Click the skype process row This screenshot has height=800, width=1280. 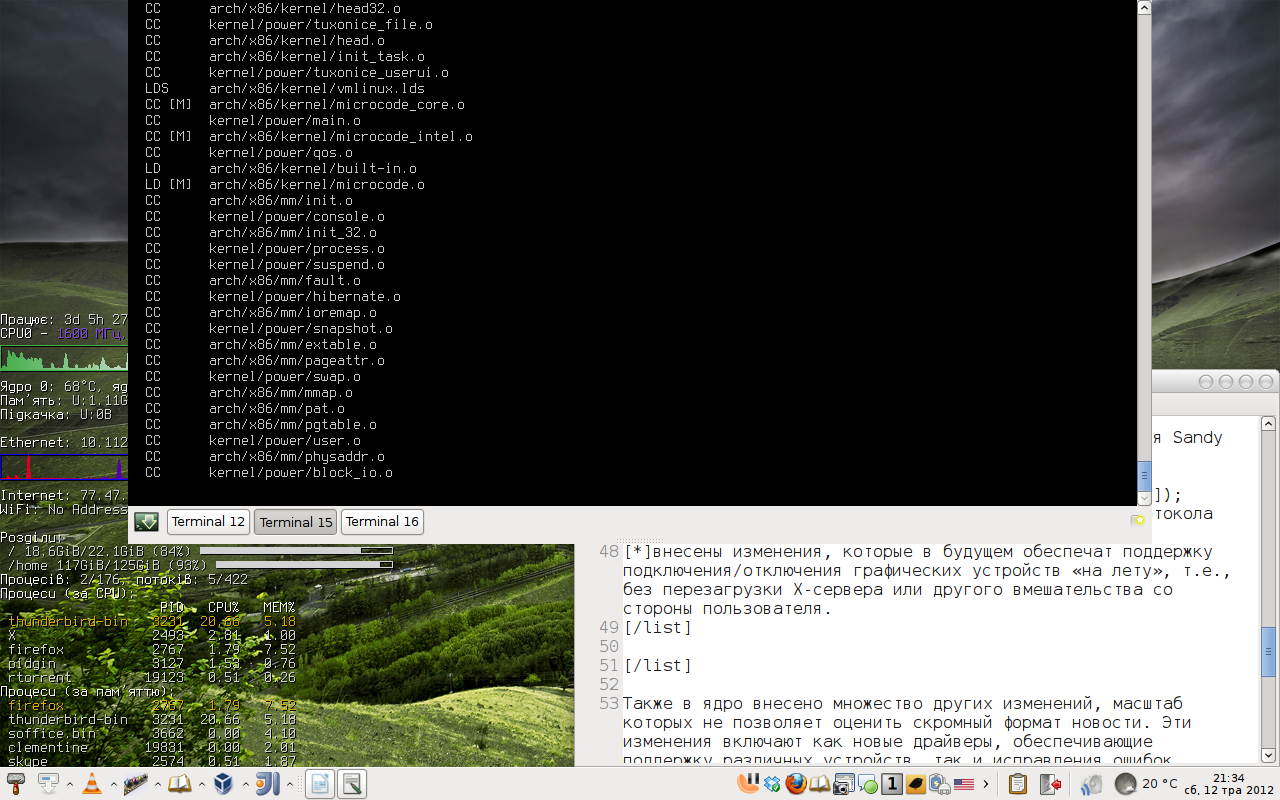tap(152, 761)
